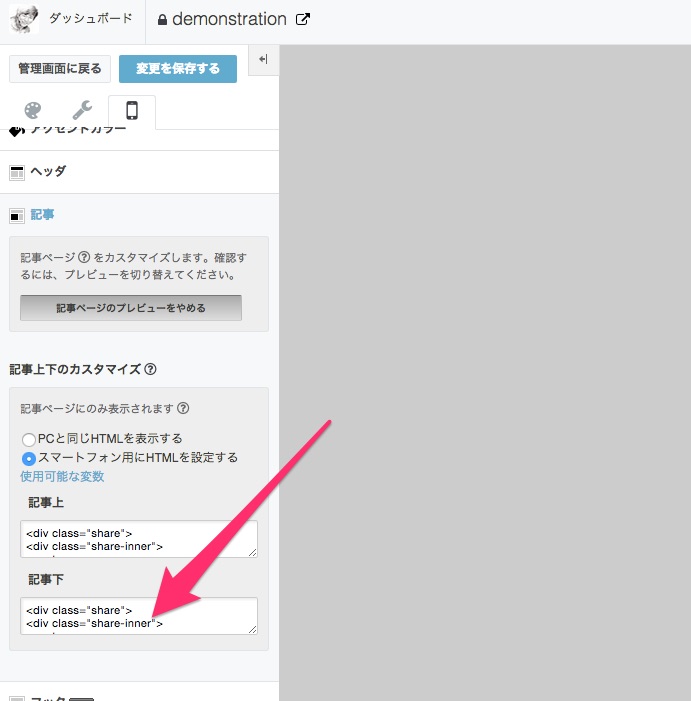Image resolution: width=691 pixels, height=701 pixels.
Task: Expand the ヘッダ section
Action: coord(139,172)
